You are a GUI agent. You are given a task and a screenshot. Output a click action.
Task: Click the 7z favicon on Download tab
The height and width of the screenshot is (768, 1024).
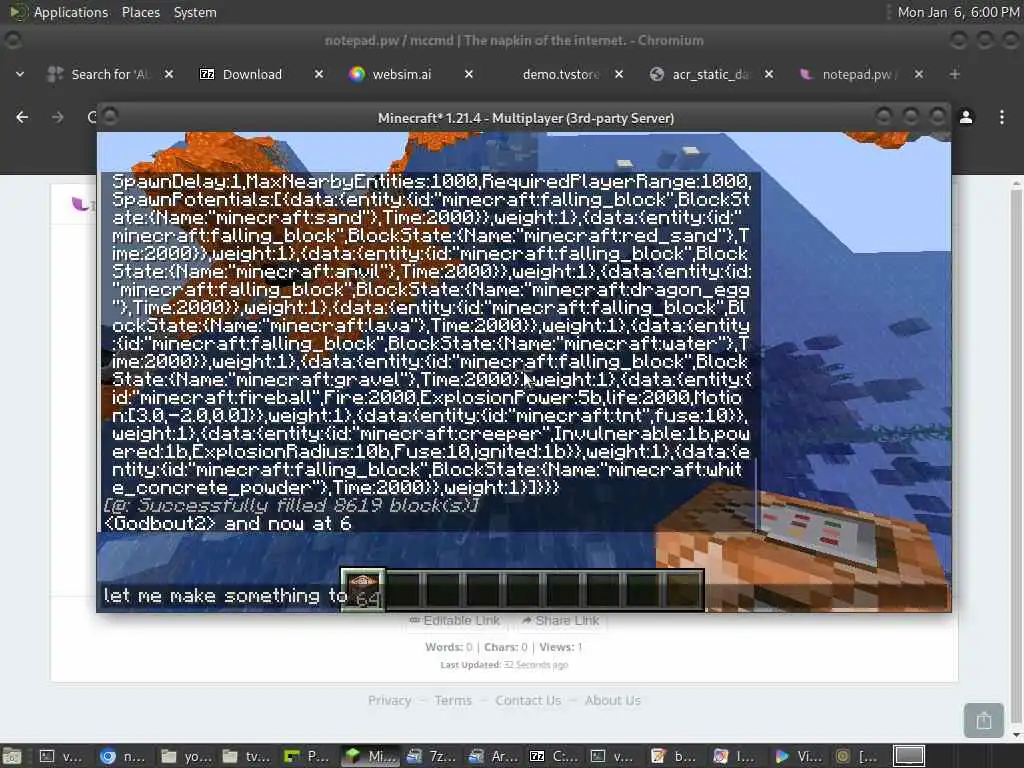206,74
